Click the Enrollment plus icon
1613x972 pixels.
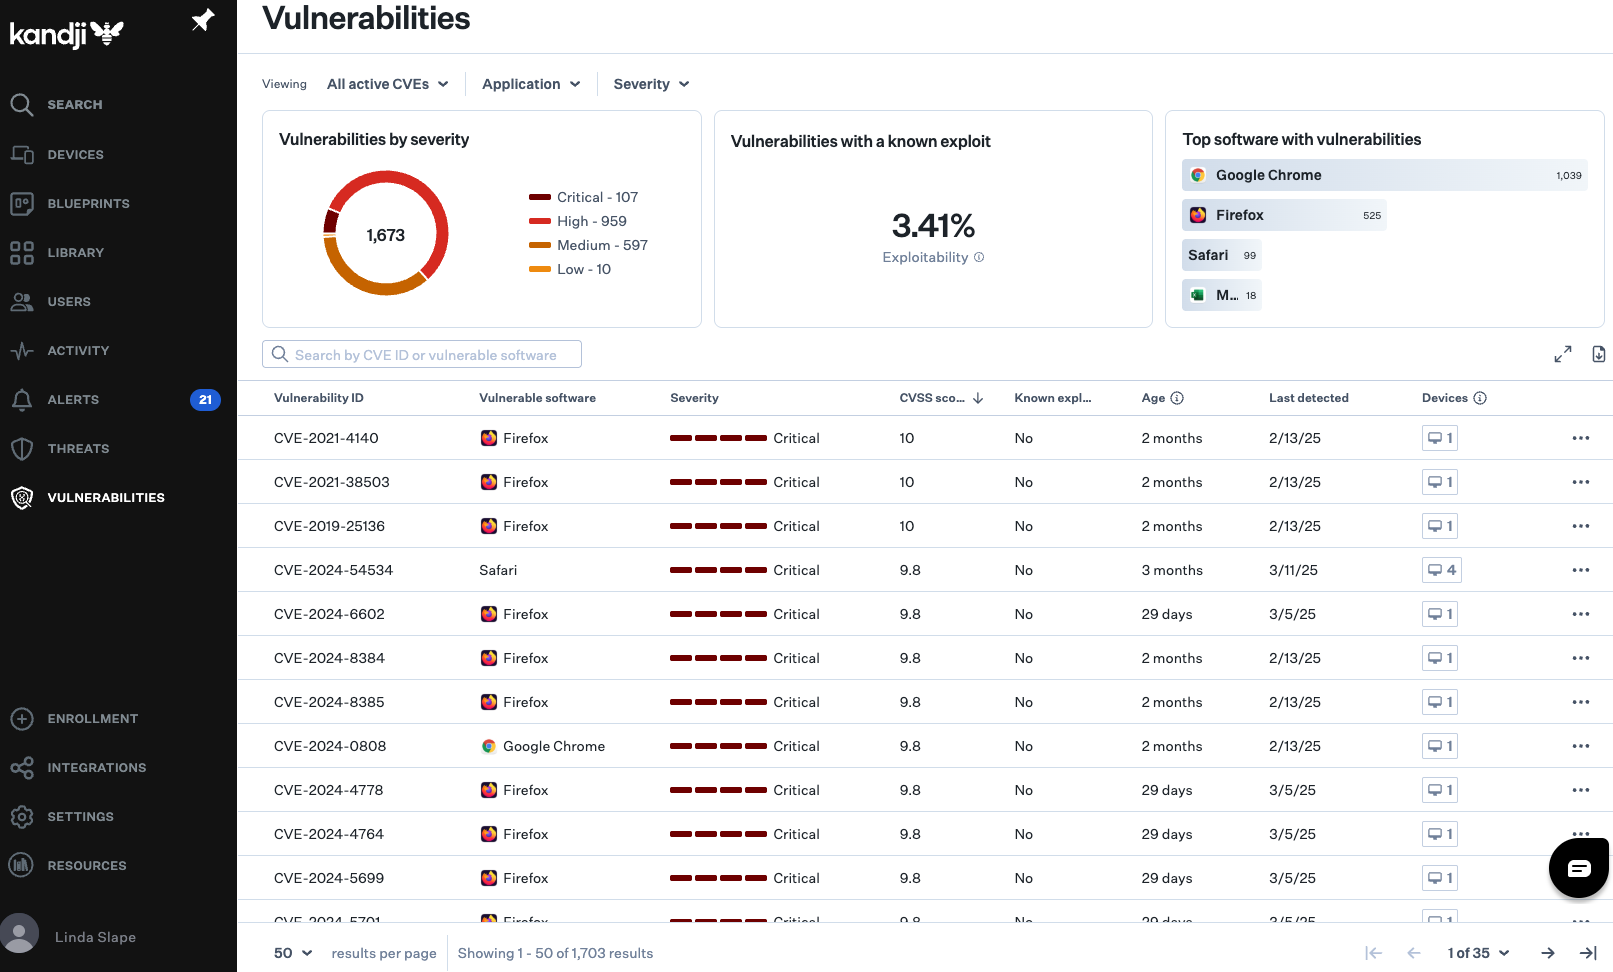22,718
